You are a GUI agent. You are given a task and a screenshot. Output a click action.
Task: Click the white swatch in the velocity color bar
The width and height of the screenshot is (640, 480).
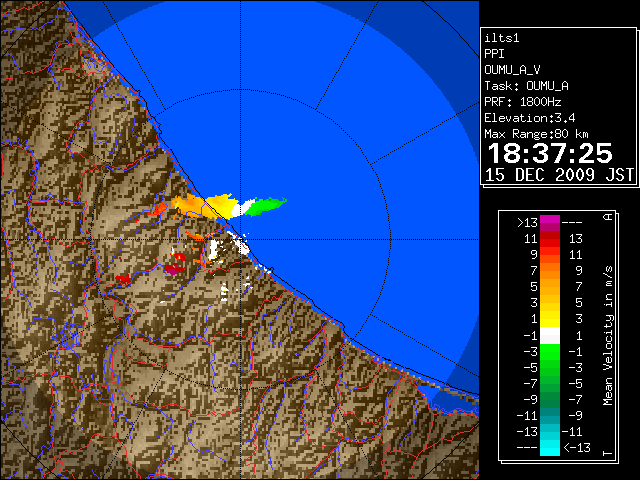550,335
